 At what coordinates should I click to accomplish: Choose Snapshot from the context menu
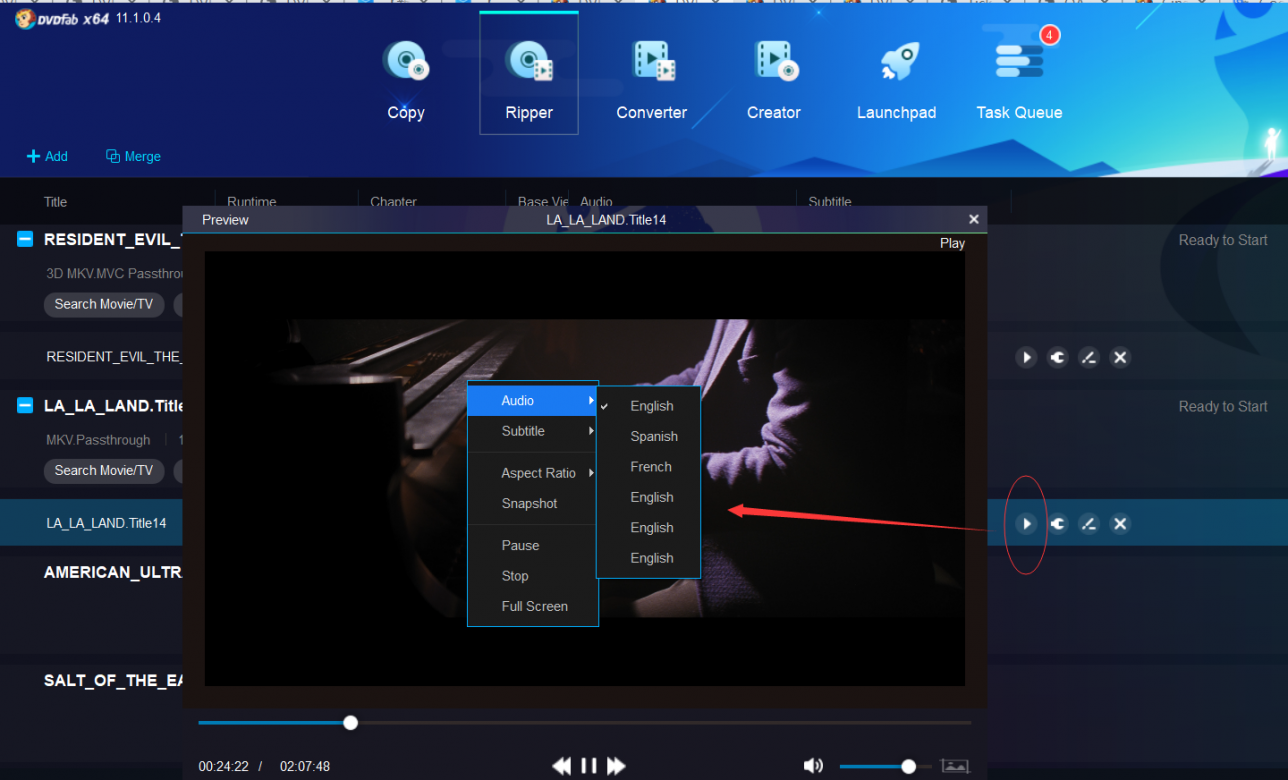(533, 503)
